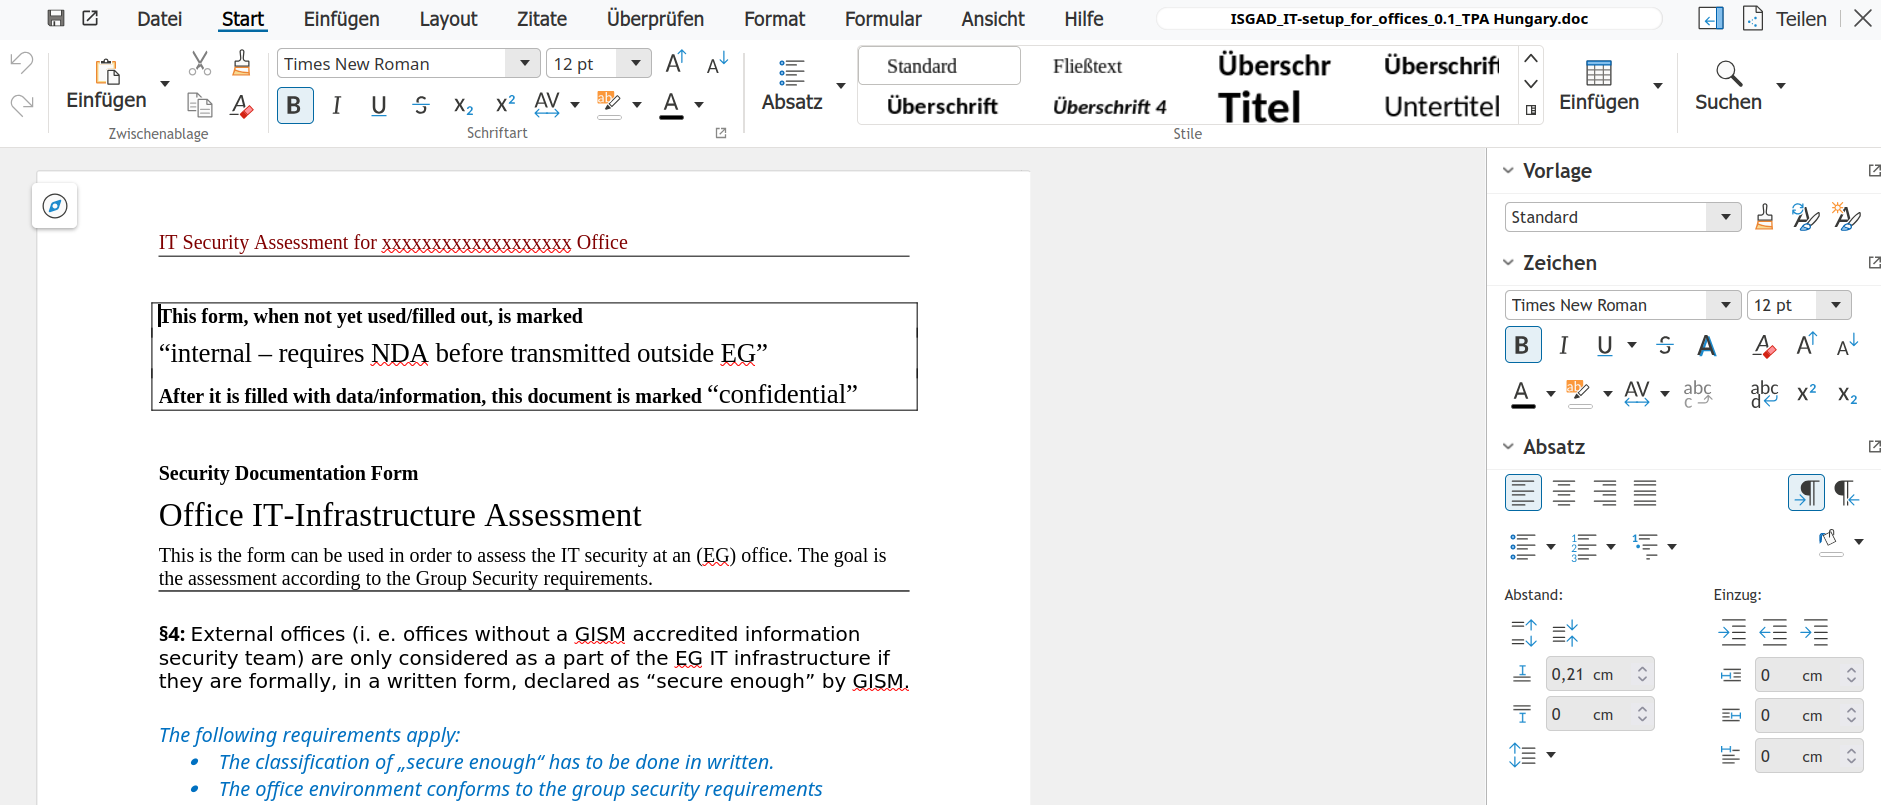Click the Subscript icon in ribbon
This screenshot has height=805, width=1881.
[463, 105]
